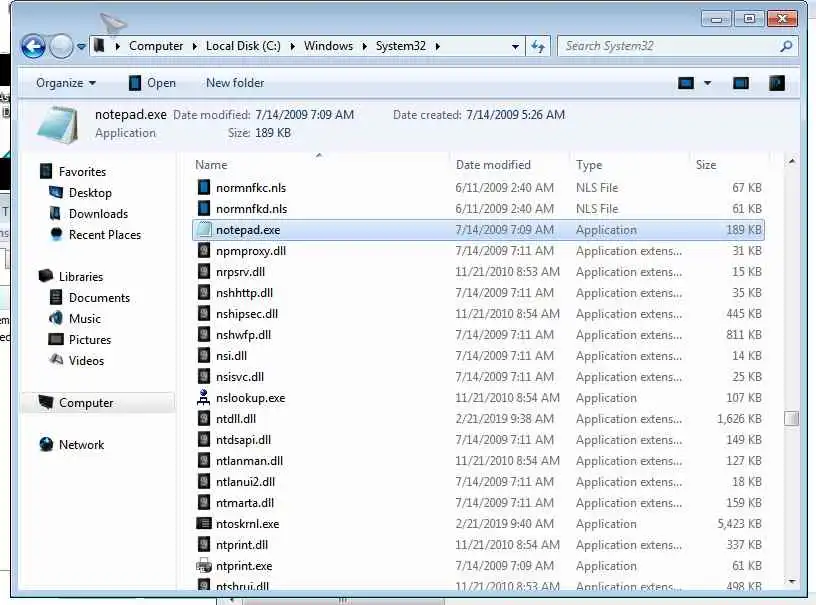Sort files by the Type column
The height and width of the screenshot is (605, 816).
(589, 165)
